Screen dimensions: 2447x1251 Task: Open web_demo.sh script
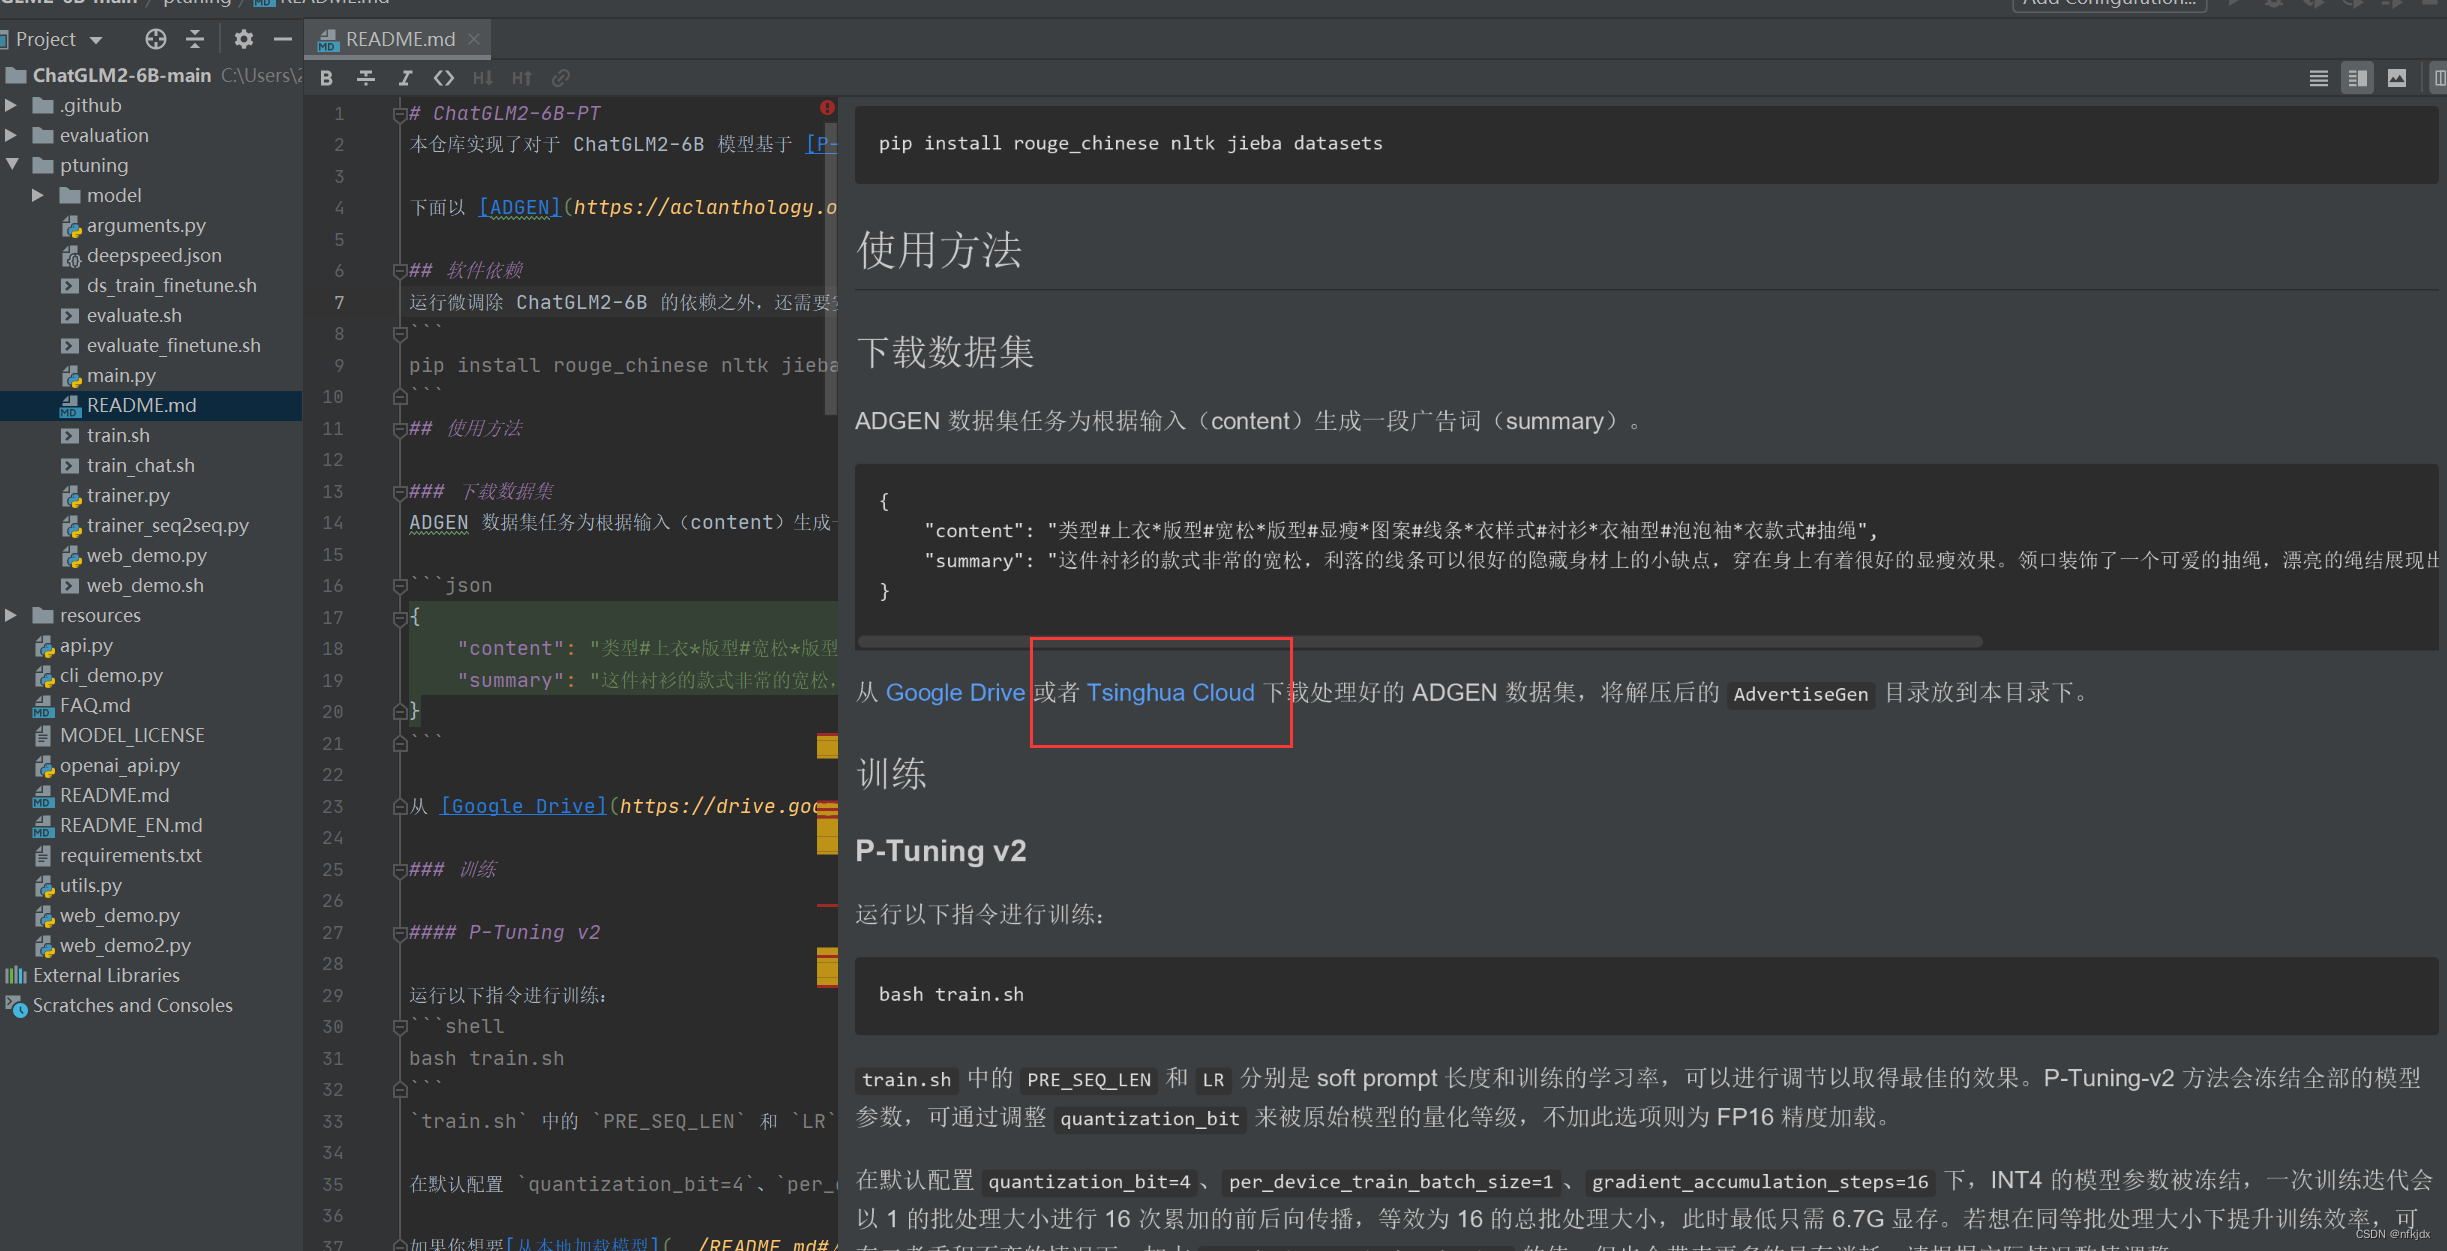point(144,585)
